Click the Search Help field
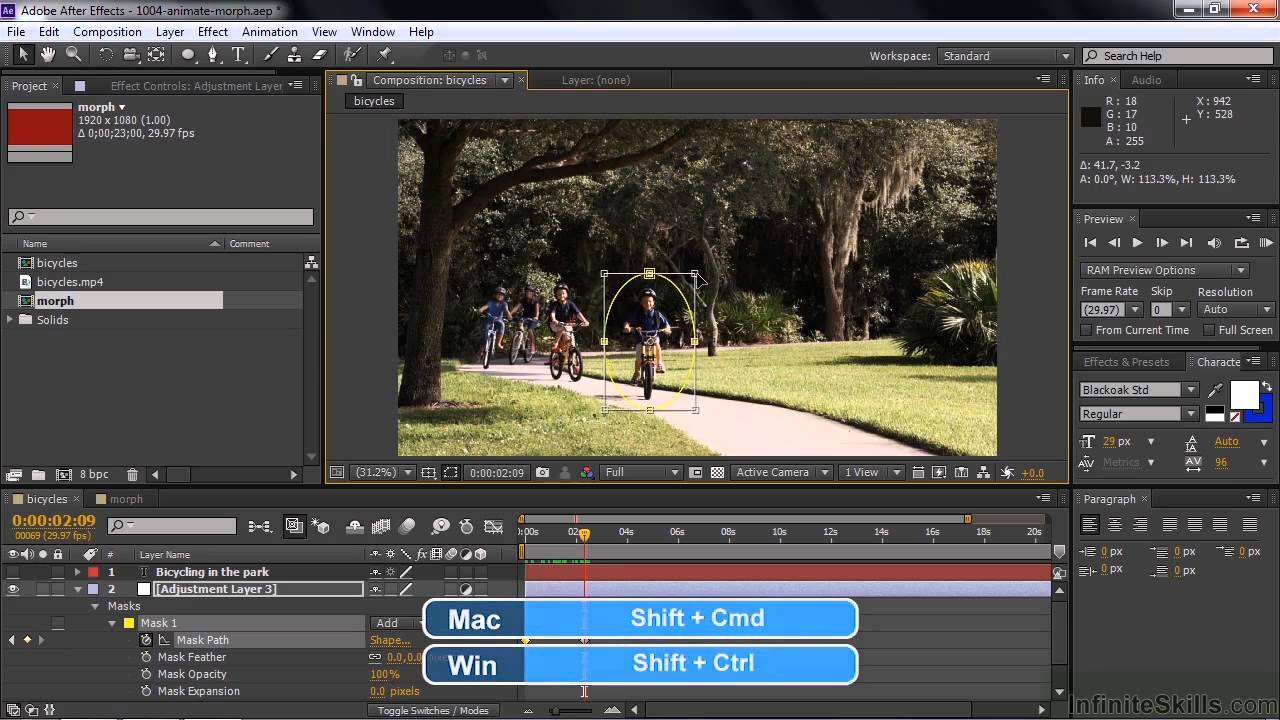Viewport: 1280px width, 720px height. (1177, 56)
